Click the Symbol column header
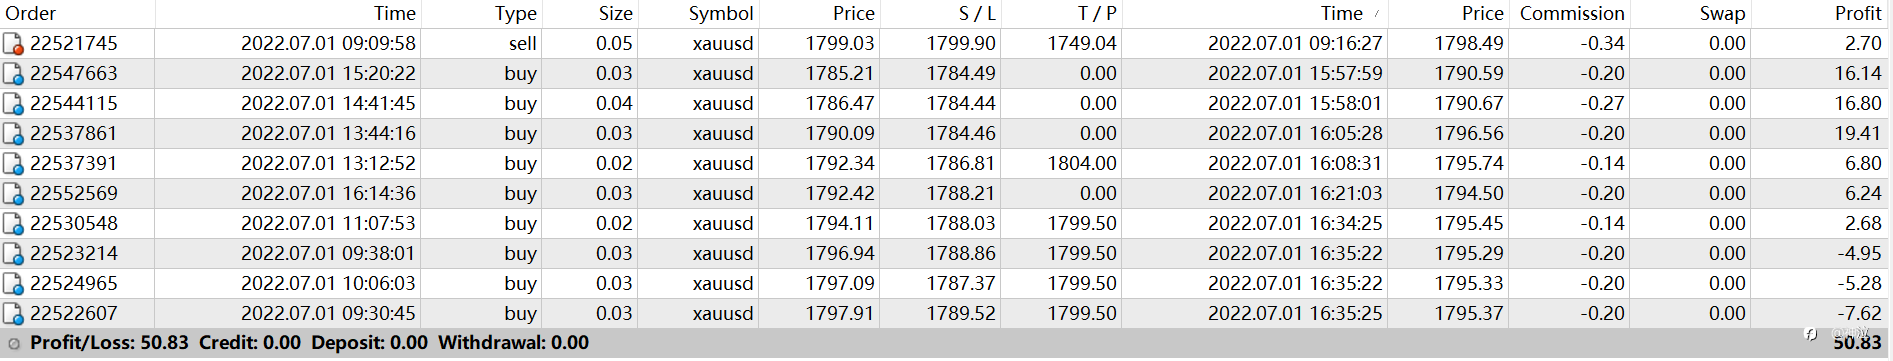This screenshot has height=361, width=1893. click(x=697, y=13)
